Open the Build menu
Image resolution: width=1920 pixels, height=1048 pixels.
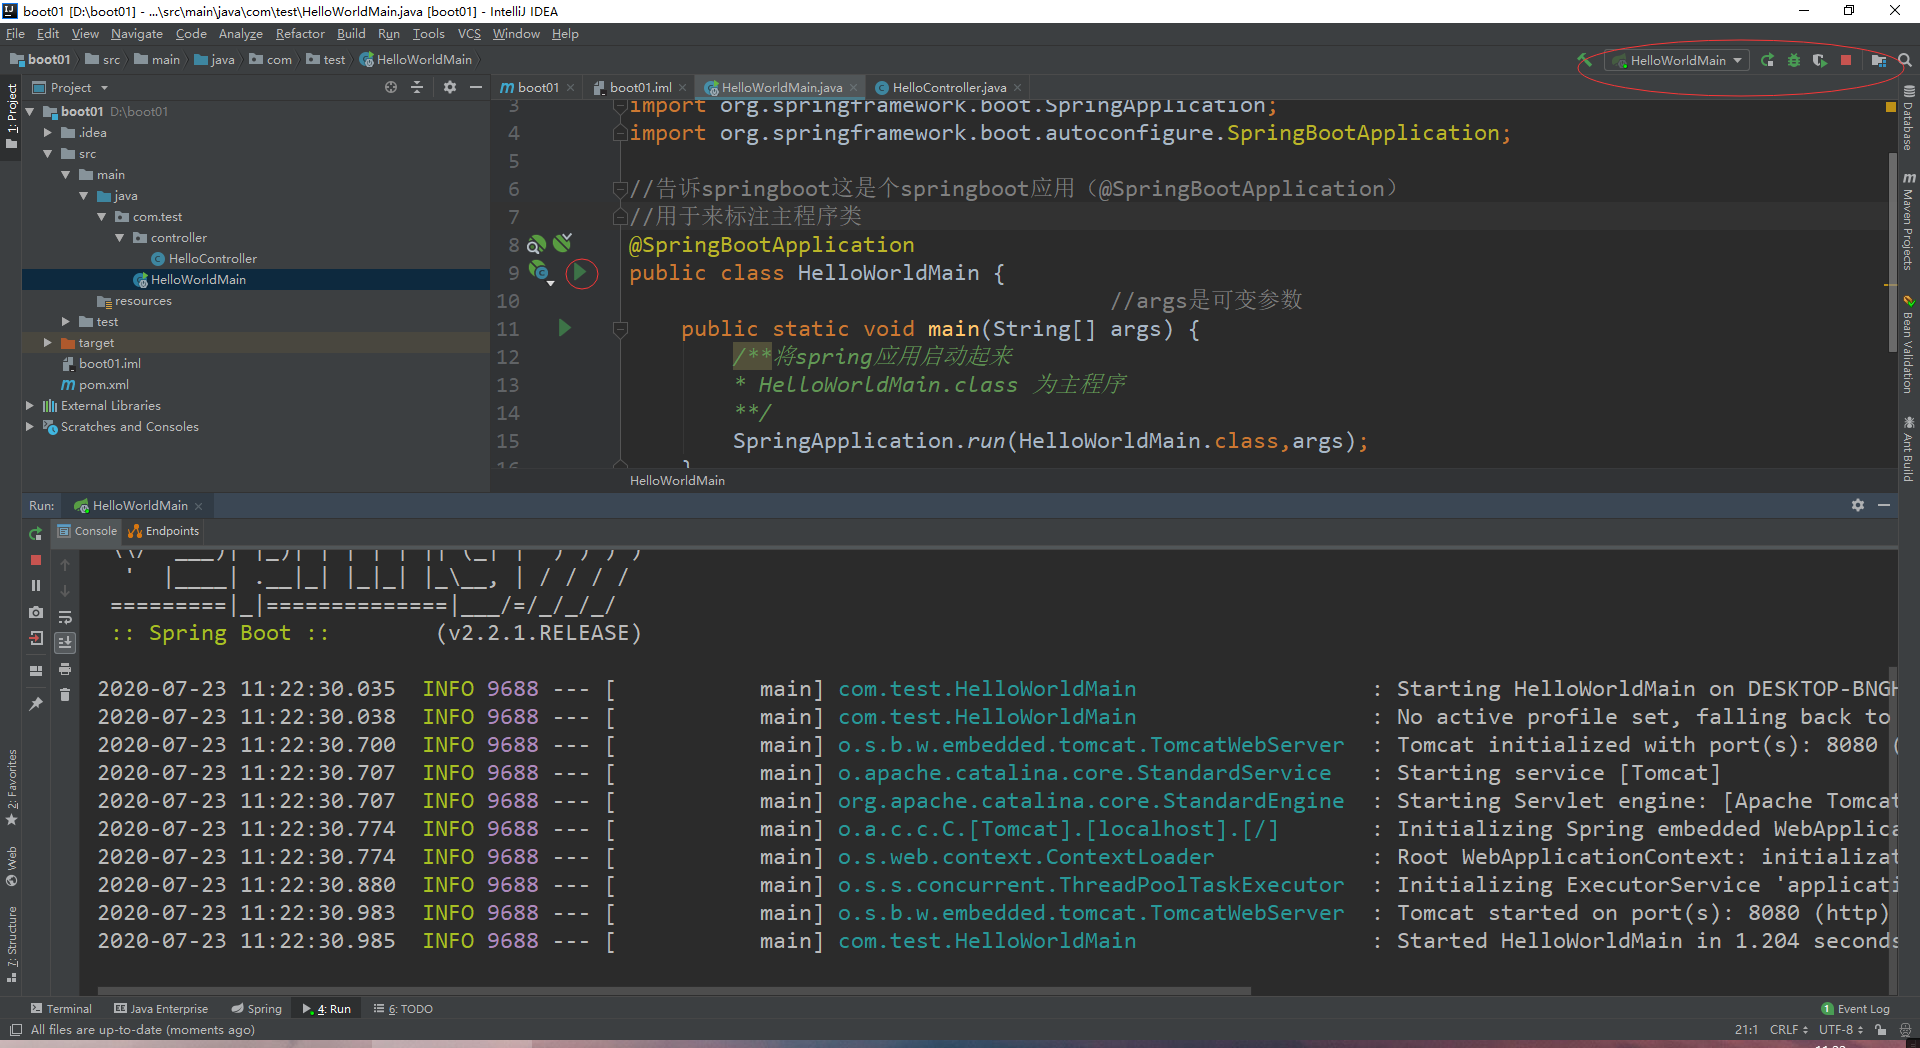click(351, 33)
